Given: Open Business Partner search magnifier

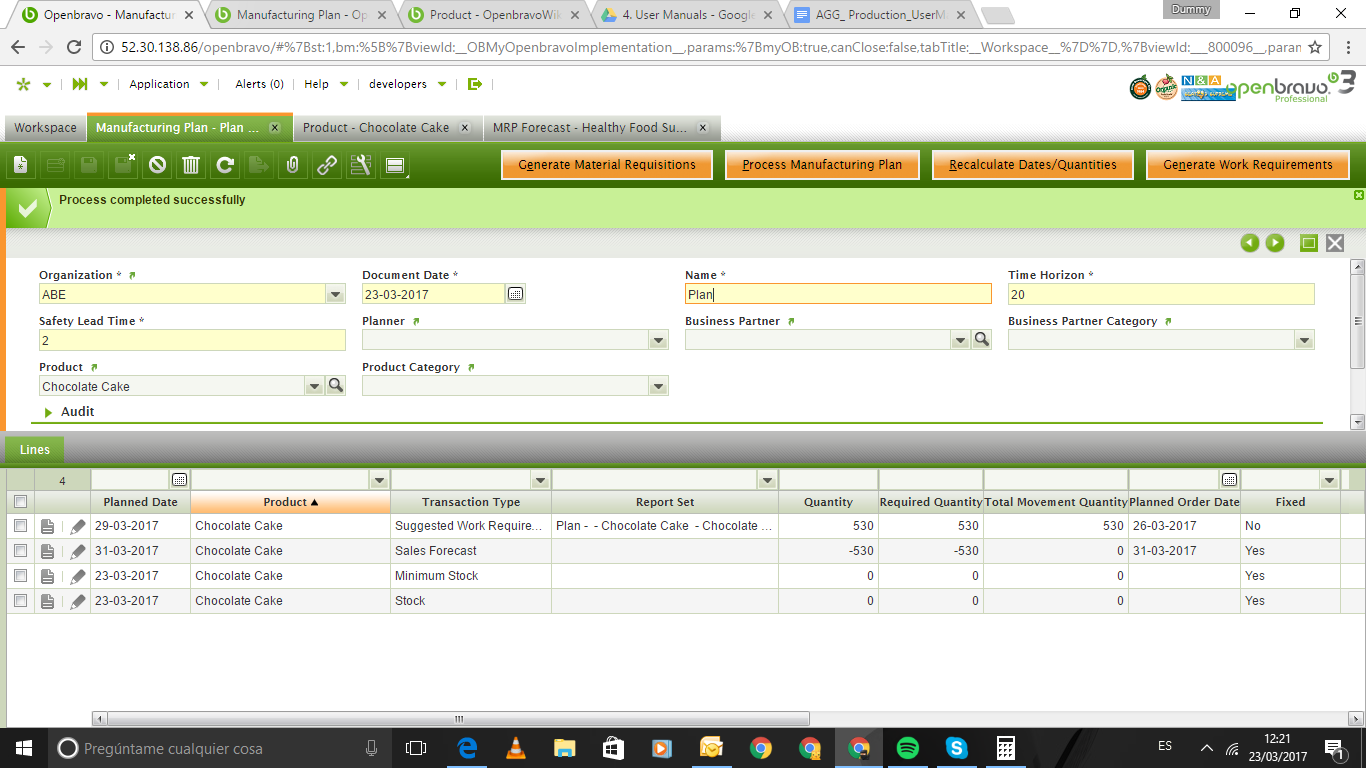Looking at the screenshot, I should click(x=982, y=340).
